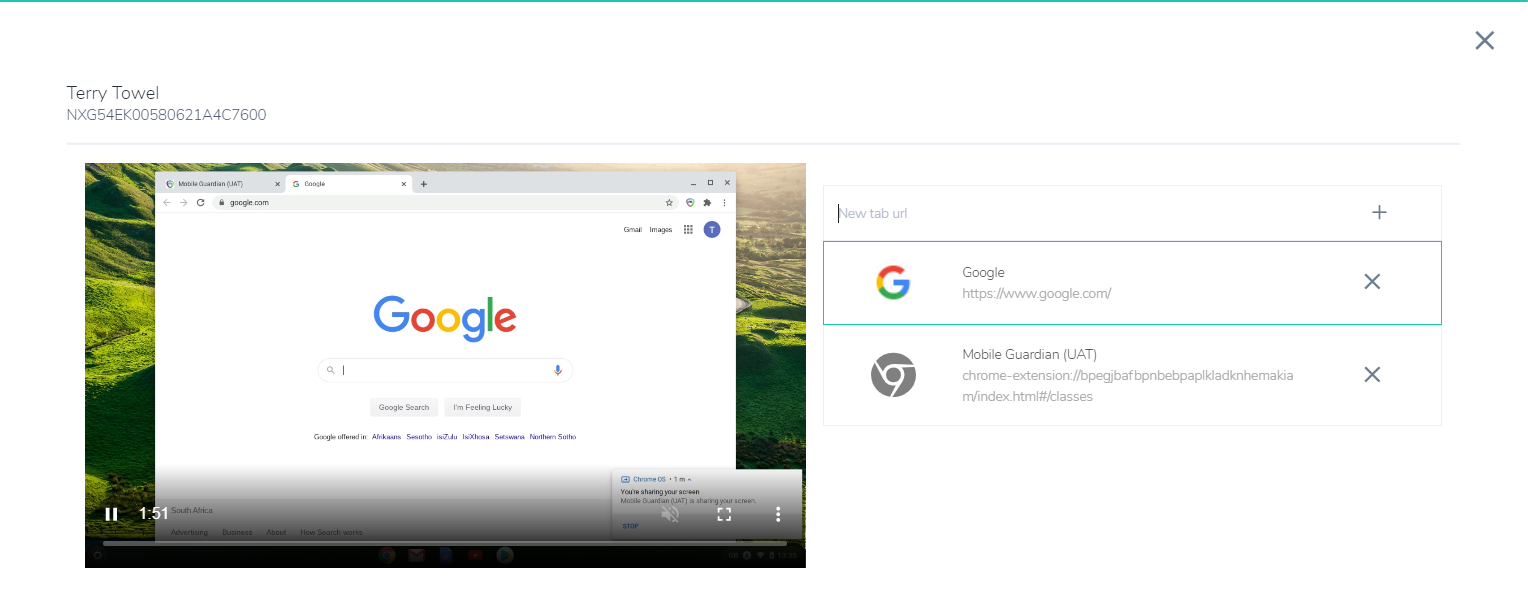Open the video in fullscreen
The height and width of the screenshot is (589, 1528).
click(x=724, y=514)
